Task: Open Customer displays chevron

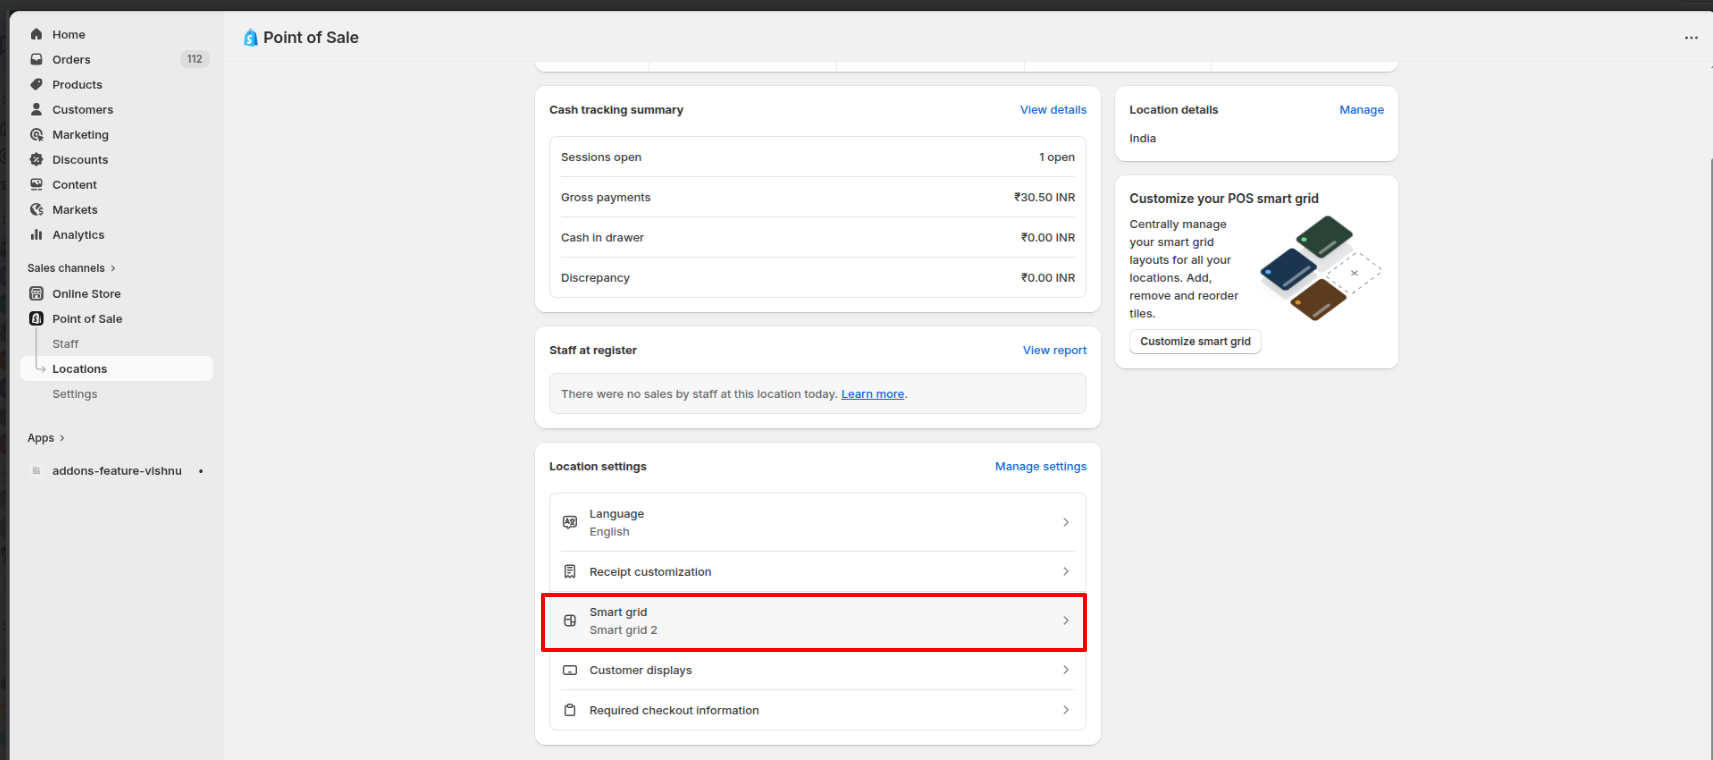Action: point(1065,670)
